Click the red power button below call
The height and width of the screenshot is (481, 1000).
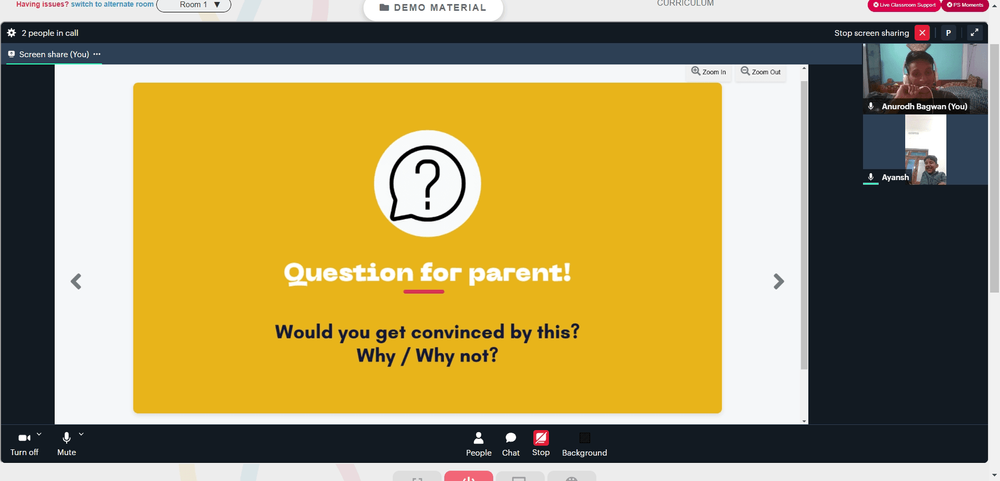click(x=468, y=477)
